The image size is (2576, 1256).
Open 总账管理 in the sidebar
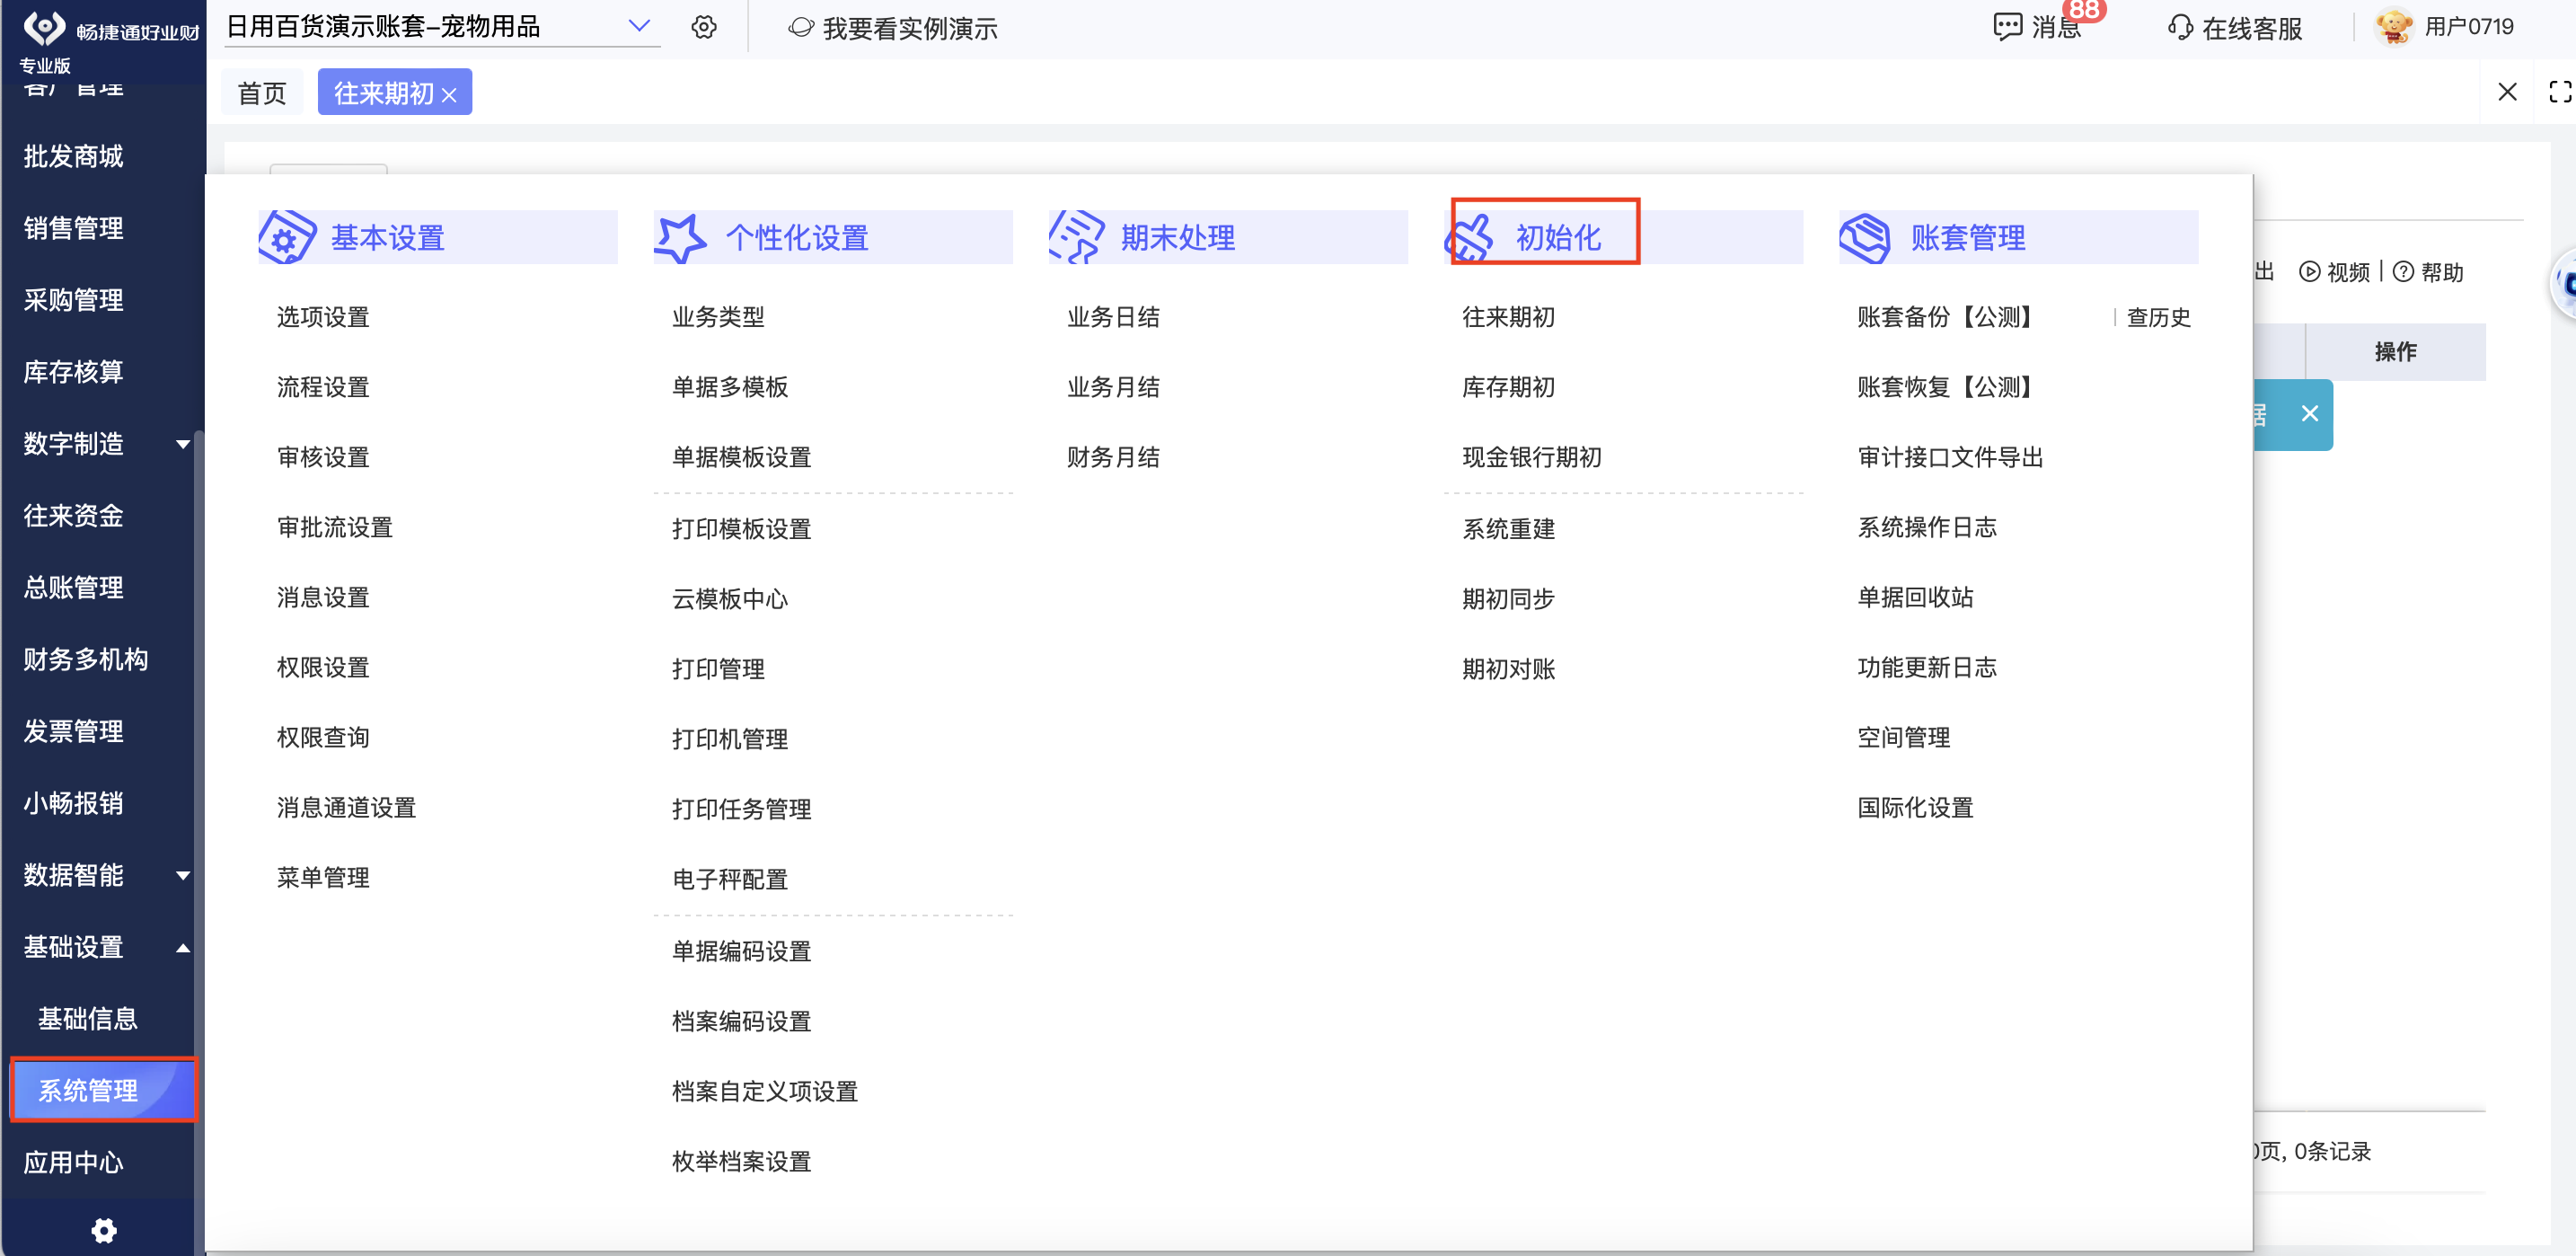click(x=73, y=588)
